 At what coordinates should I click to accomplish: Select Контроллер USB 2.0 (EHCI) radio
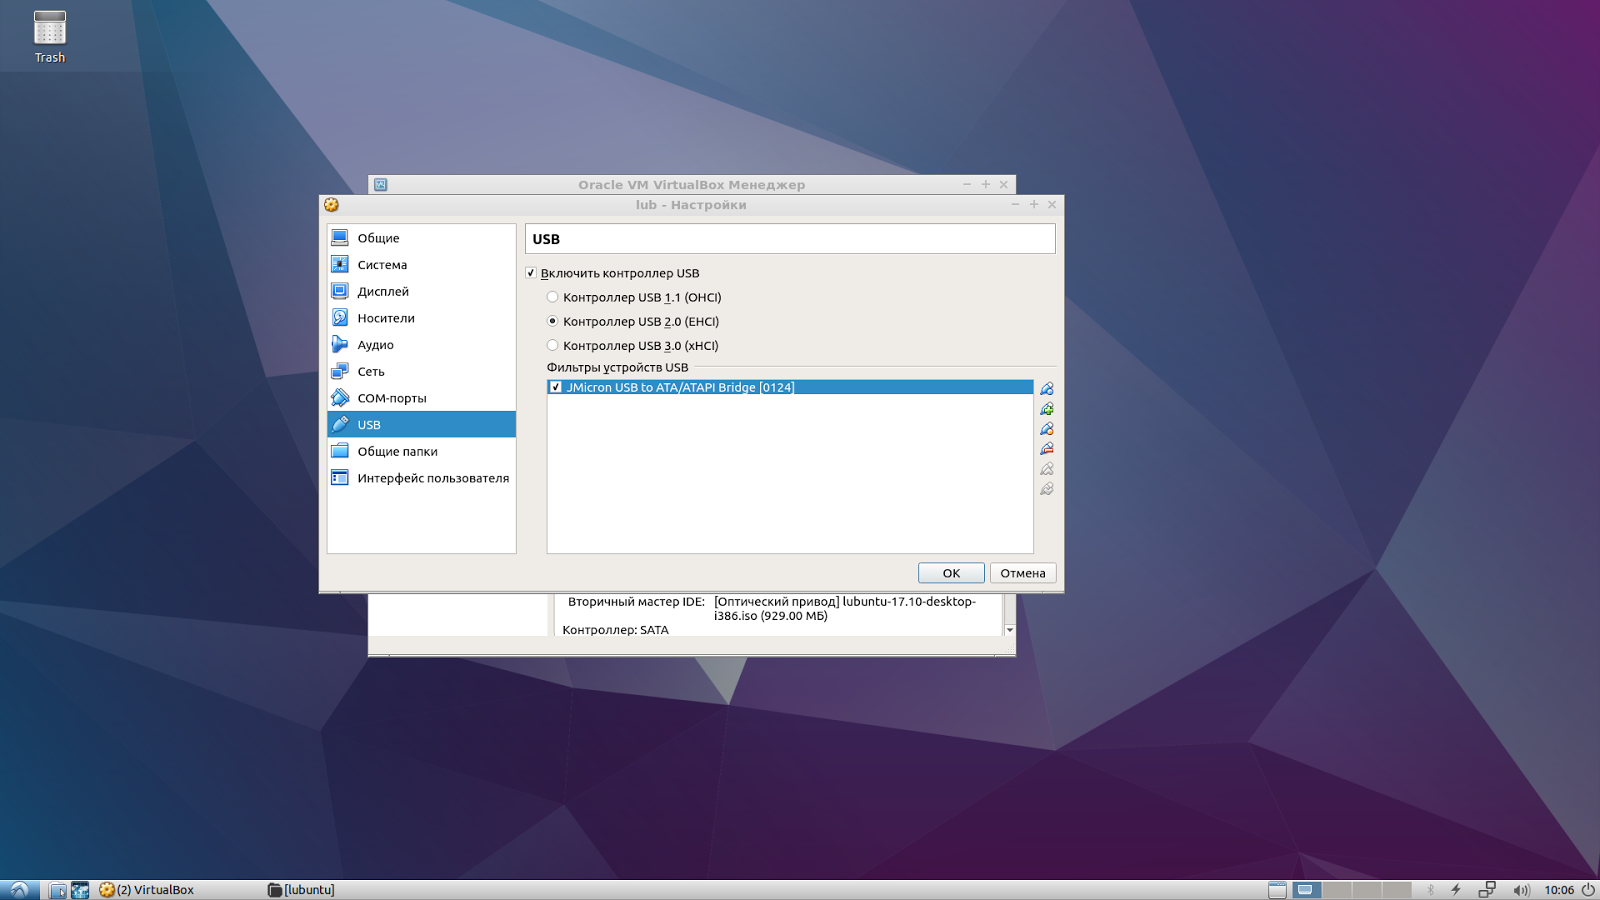(x=552, y=321)
